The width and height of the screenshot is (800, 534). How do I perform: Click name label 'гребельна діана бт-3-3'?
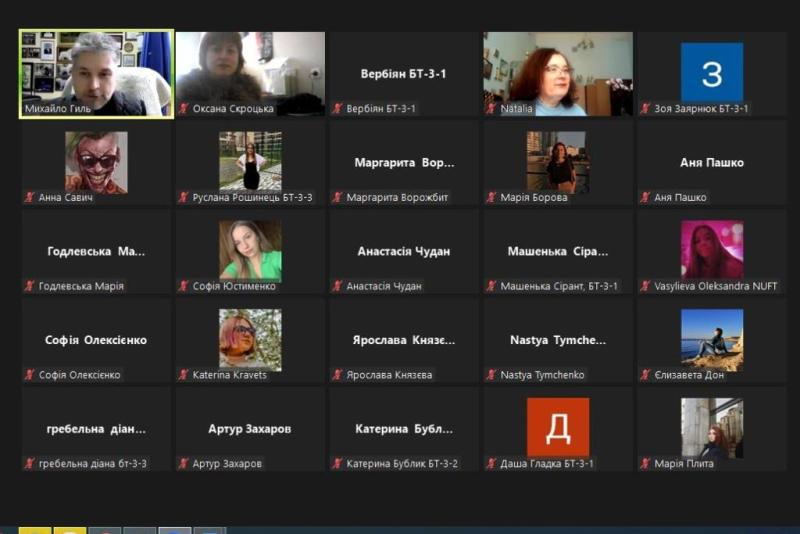[92, 464]
